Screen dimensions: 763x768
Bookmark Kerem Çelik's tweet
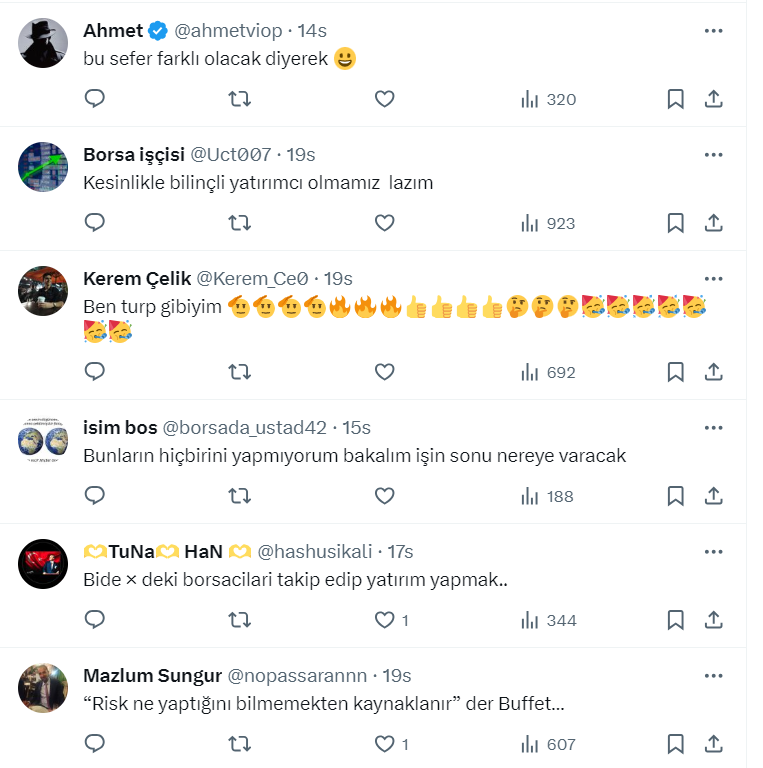pos(675,372)
